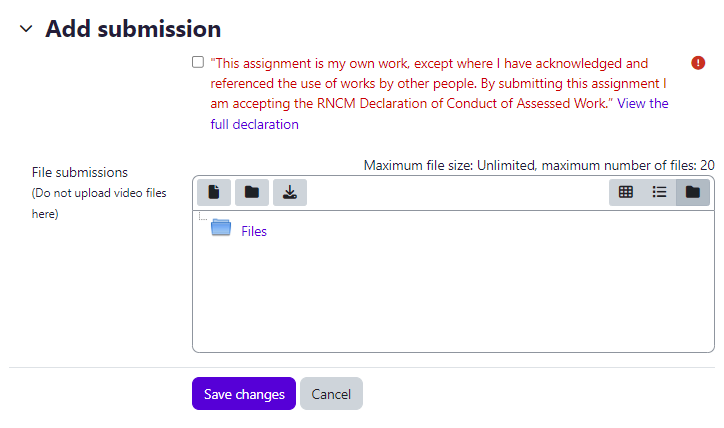Screen dimensions: 724x428
Task: Tick the own-work declaration checkbox
Action: pos(198,62)
